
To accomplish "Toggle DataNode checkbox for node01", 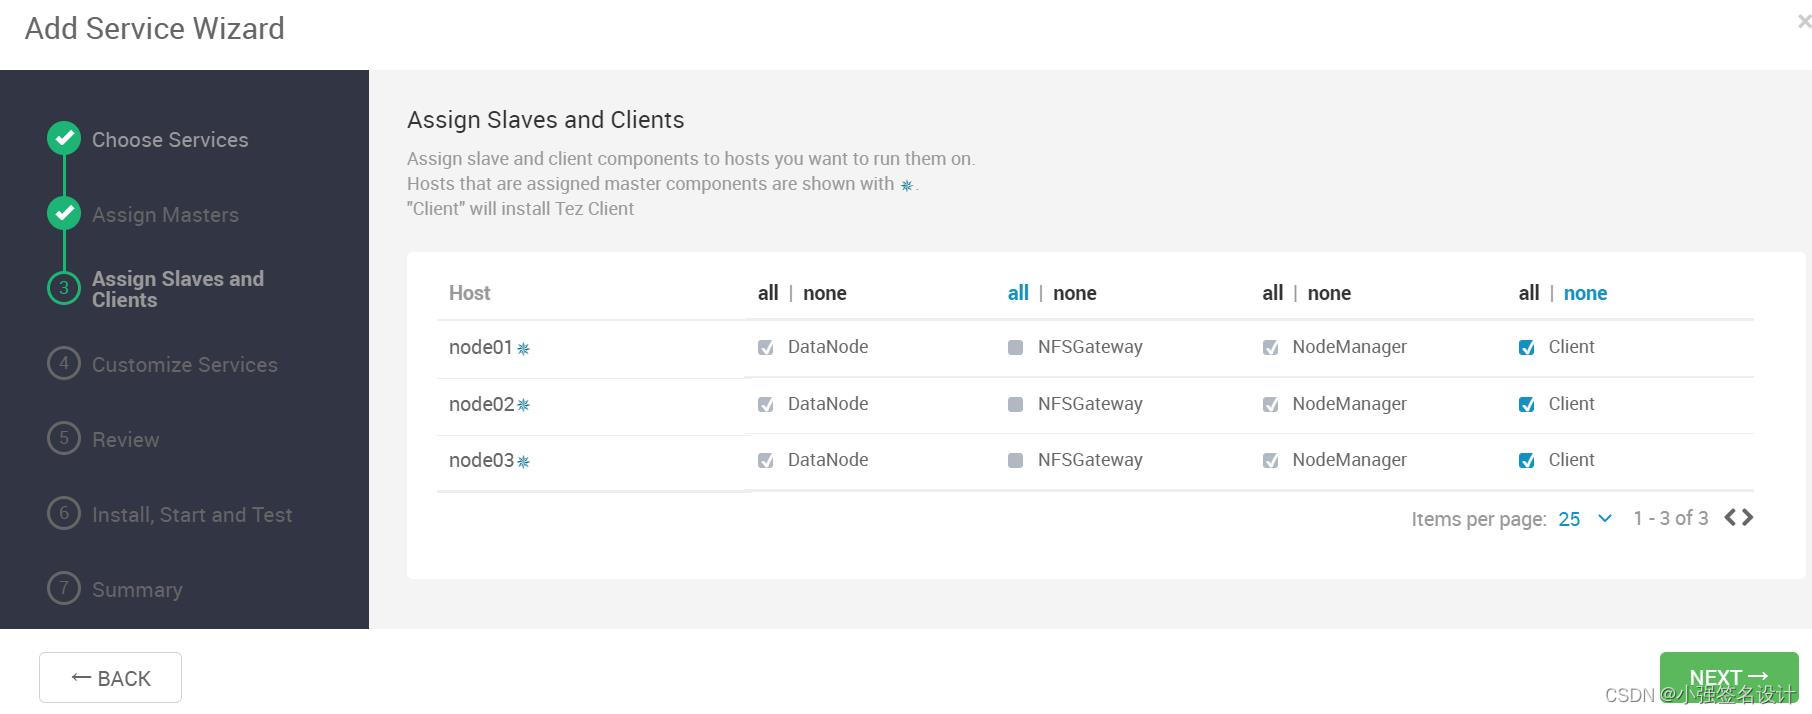I will [x=765, y=347].
